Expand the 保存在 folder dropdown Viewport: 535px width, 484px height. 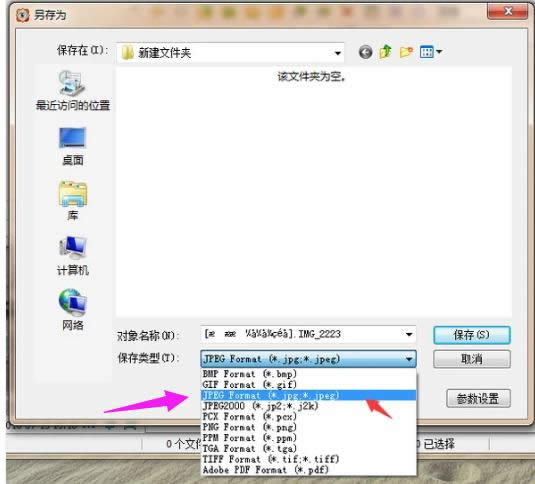tap(337, 53)
